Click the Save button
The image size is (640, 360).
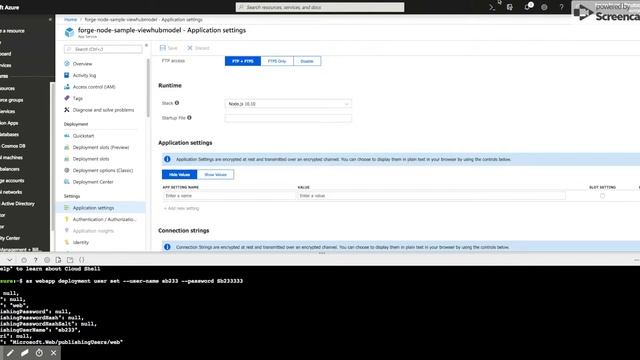(x=169, y=48)
